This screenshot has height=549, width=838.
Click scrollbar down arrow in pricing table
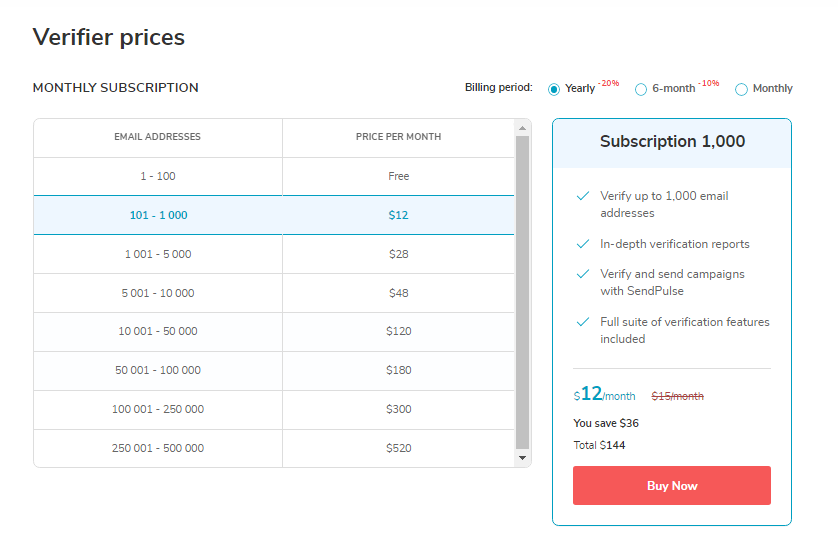tap(522, 457)
